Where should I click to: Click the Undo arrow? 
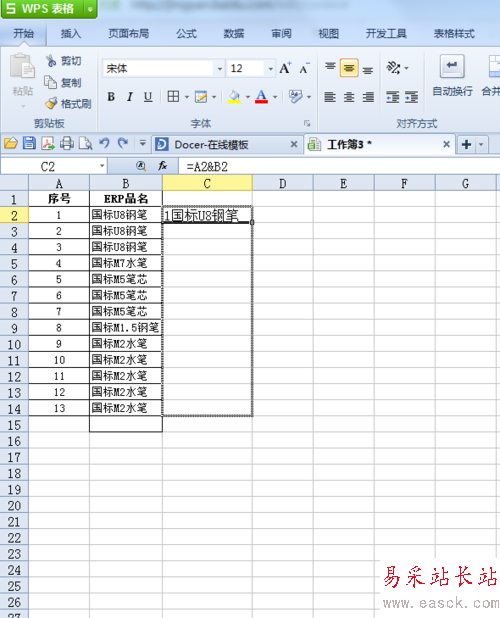point(104,143)
